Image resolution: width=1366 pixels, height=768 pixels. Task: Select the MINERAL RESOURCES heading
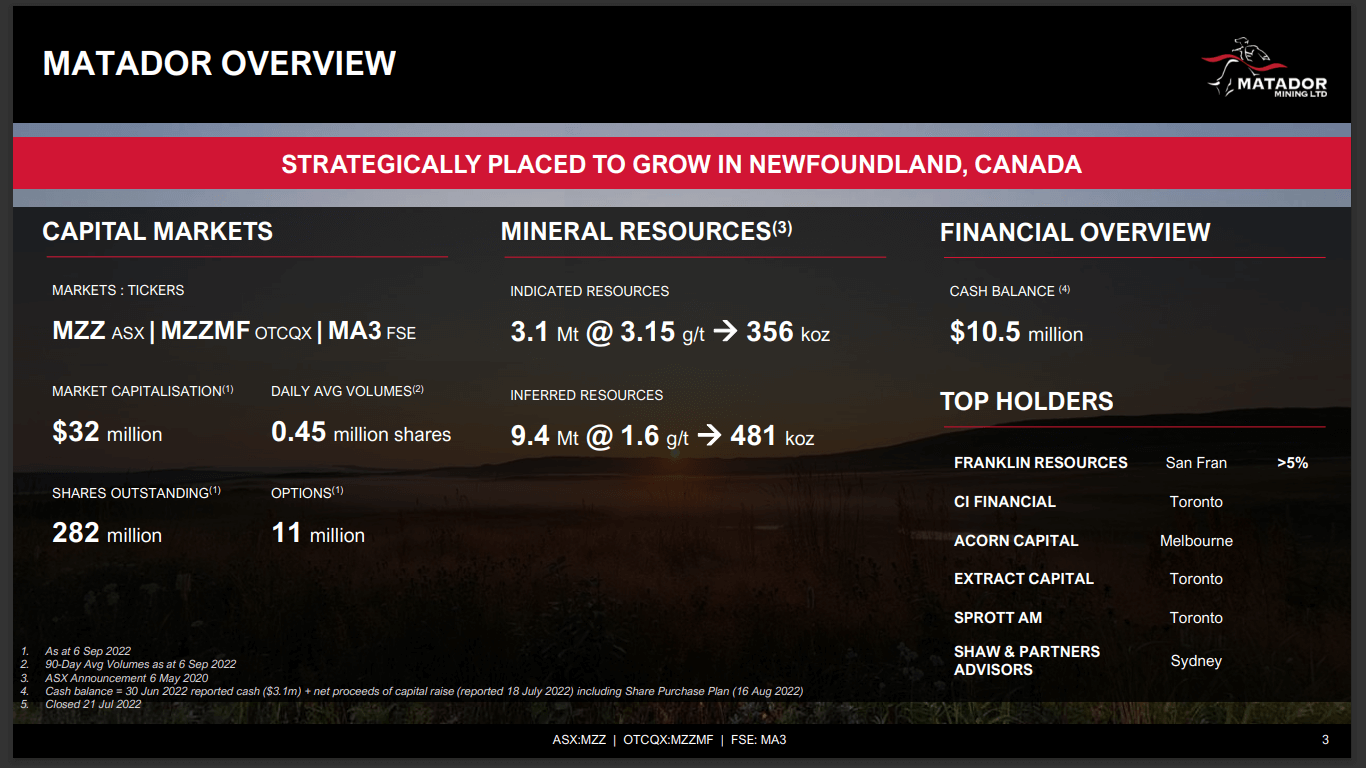click(x=647, y=231)
